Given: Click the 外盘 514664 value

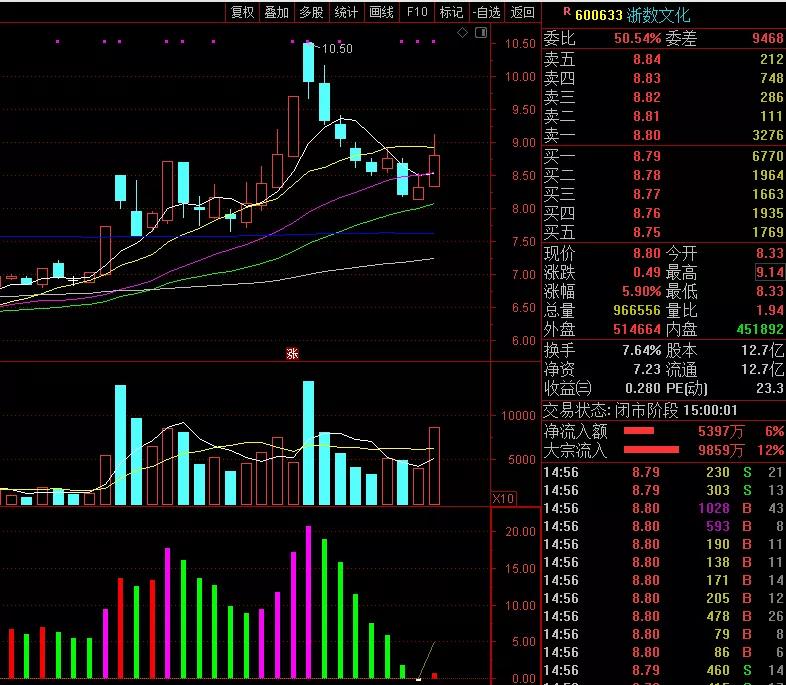Looking at the screenshot, I should pos(637,329).
